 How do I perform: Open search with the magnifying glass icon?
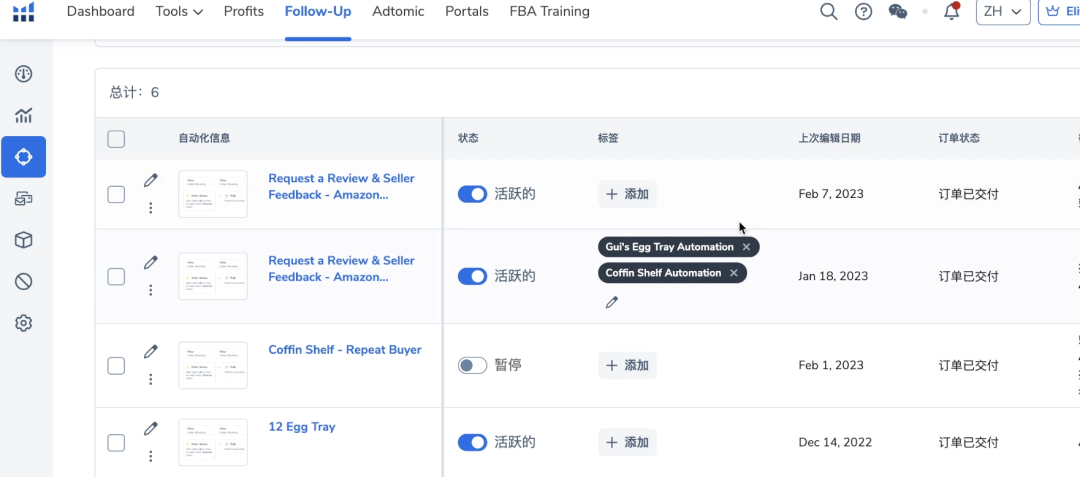[828, 12]
